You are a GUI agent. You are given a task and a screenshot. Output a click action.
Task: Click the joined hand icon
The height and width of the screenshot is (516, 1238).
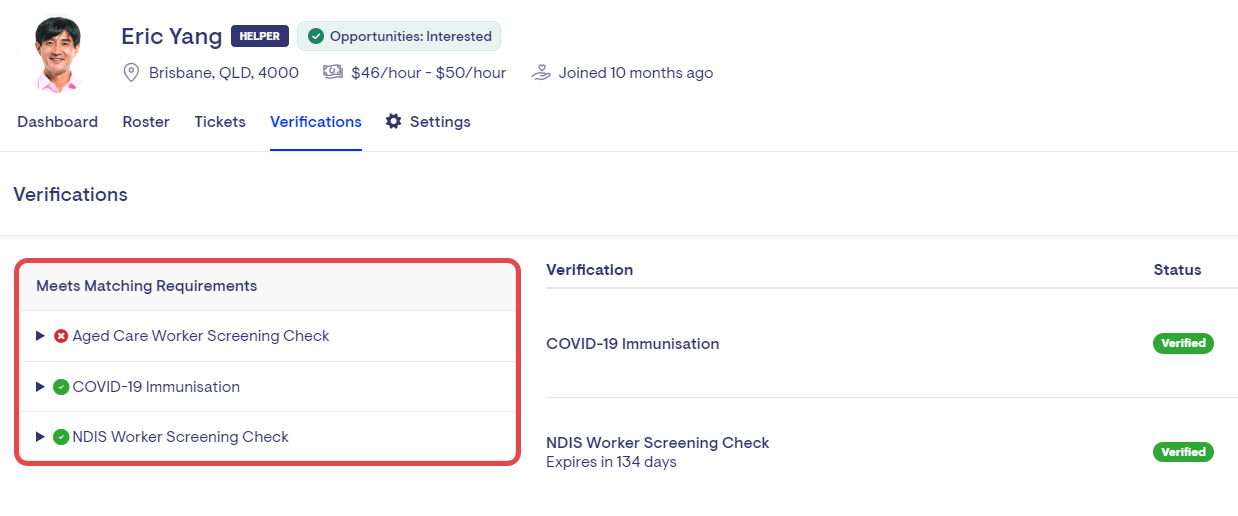coord(541,72)
